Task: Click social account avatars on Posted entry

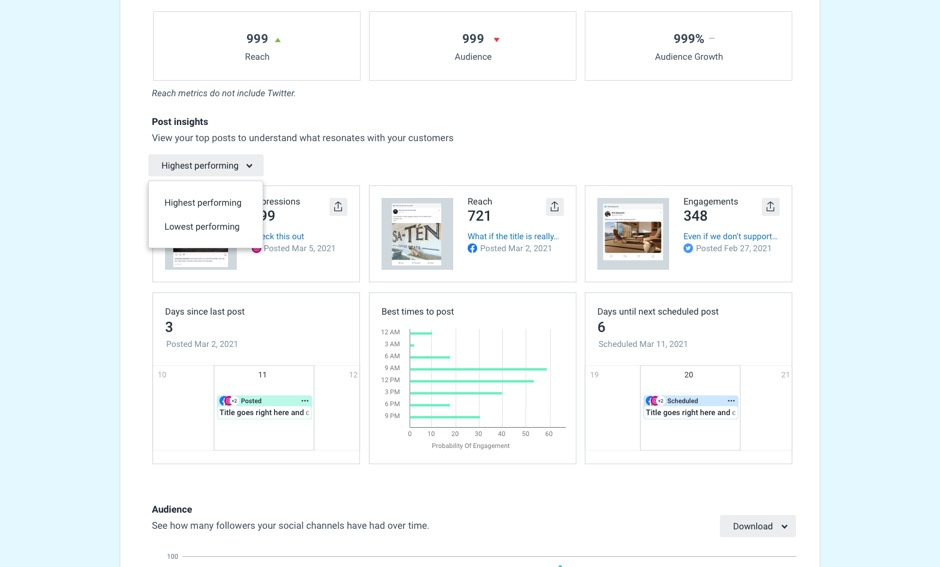Action: 228,400
